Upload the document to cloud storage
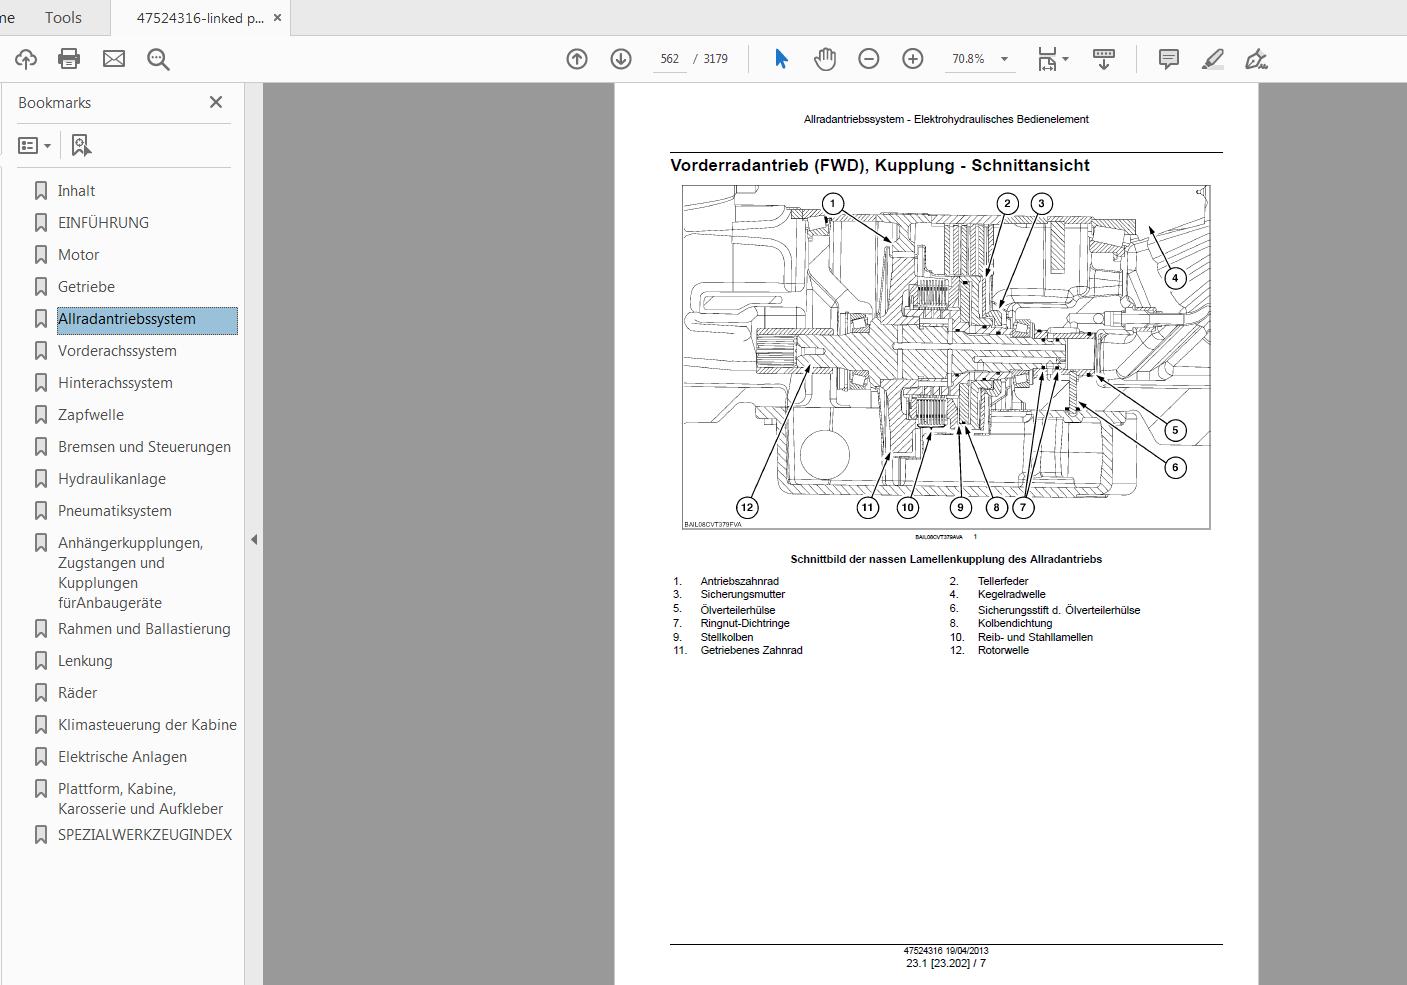 [25, 59]
